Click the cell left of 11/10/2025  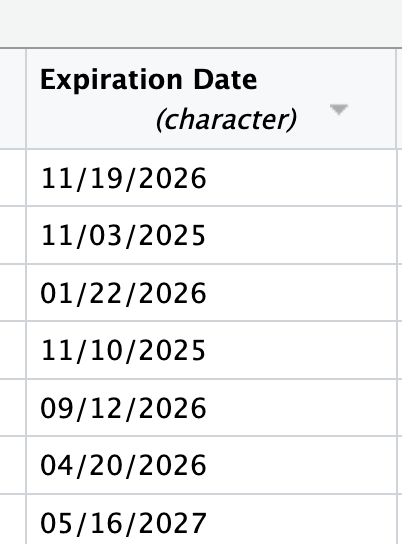click(x=12, y=350)
